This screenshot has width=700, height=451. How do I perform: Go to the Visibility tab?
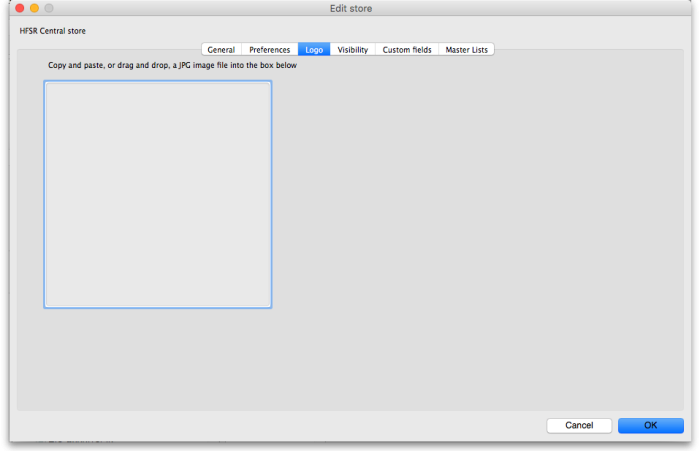(352, 49)
